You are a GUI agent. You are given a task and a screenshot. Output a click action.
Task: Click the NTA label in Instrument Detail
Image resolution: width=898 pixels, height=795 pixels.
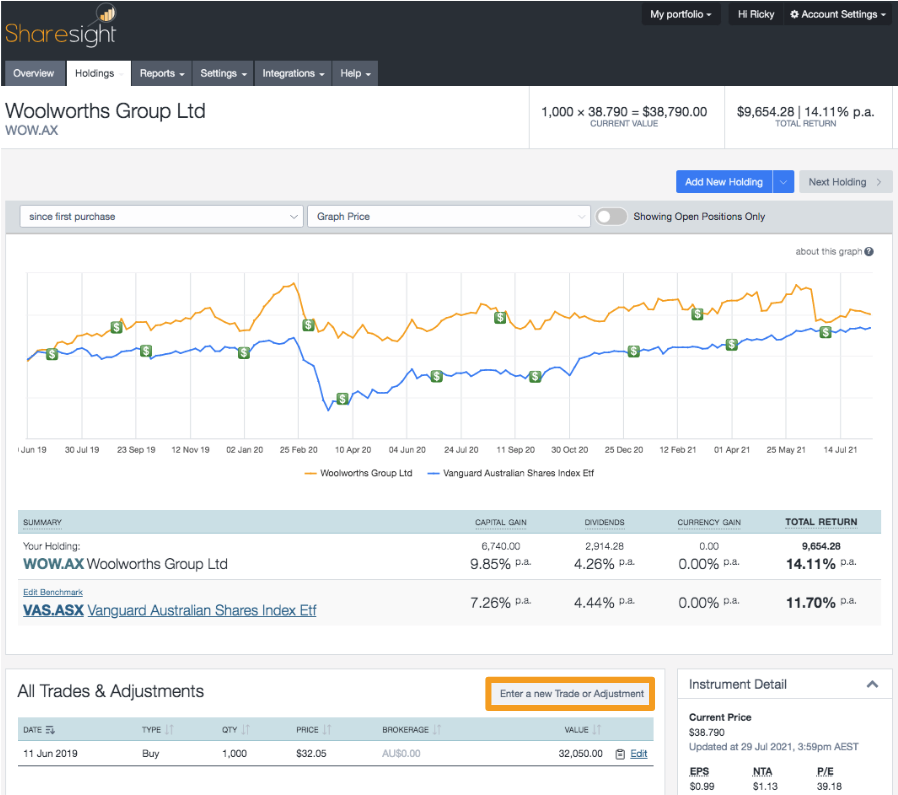coord(762,772)
